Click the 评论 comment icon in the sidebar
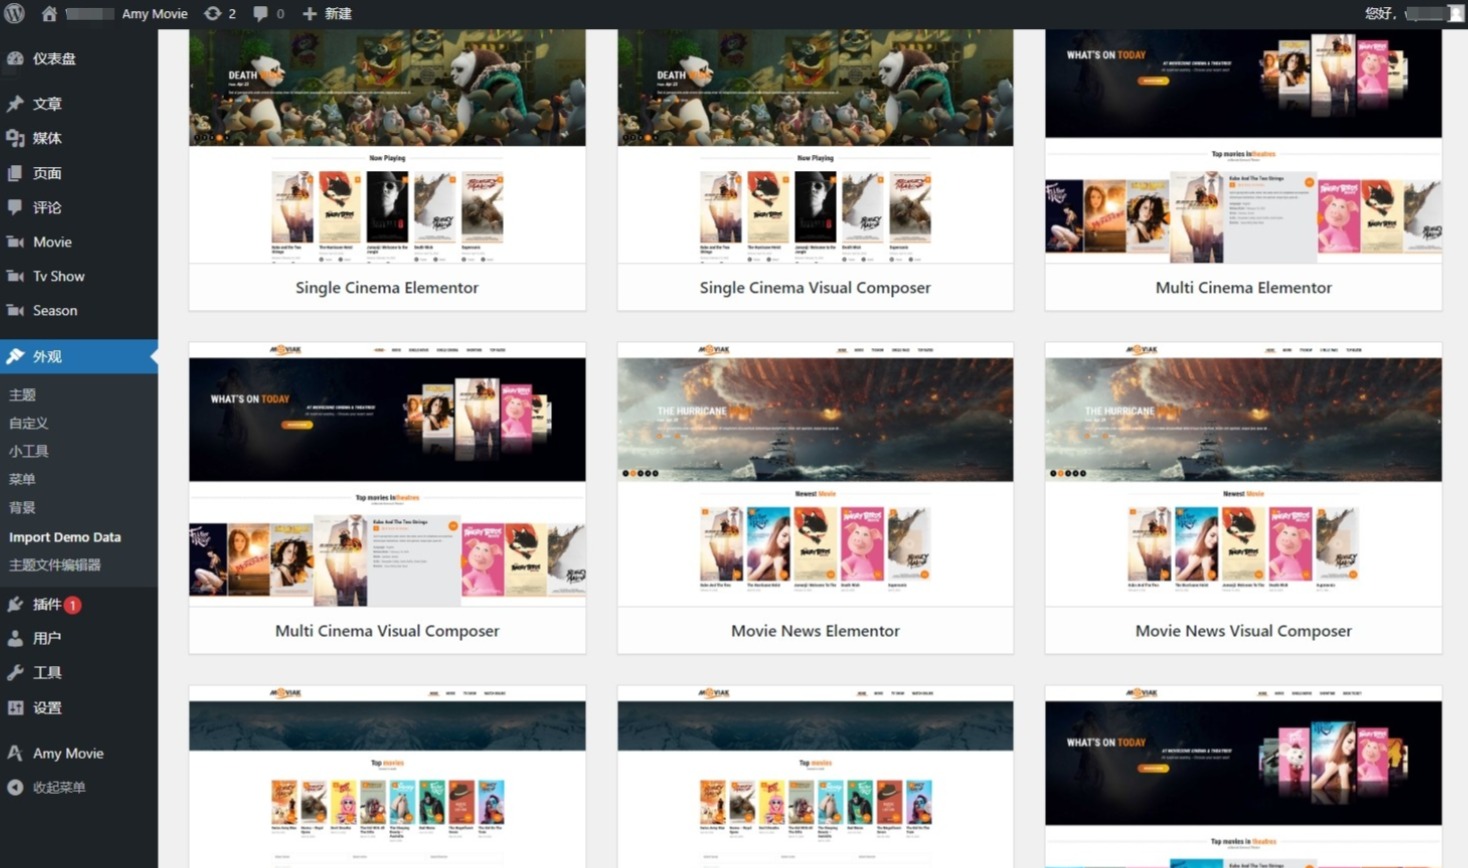The height and width of the screenshot is (868, 1468). click(x=15, y=207)
